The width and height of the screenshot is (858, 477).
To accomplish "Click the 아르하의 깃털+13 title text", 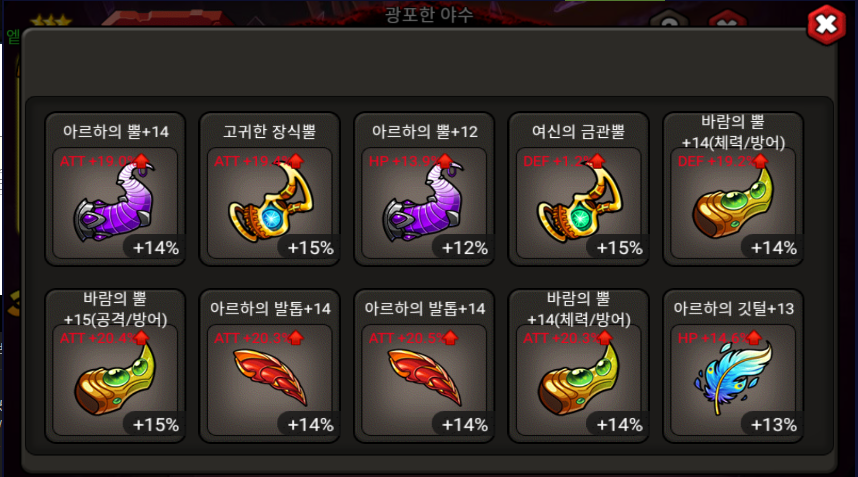I will tap(733, 309).
